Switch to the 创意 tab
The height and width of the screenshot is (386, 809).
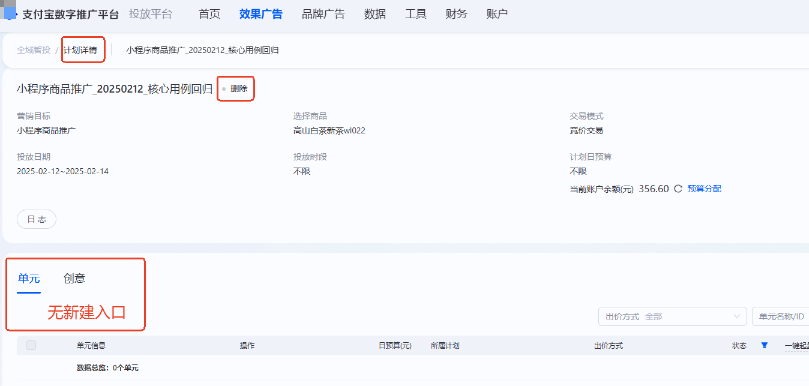click(x=74, y=279)
